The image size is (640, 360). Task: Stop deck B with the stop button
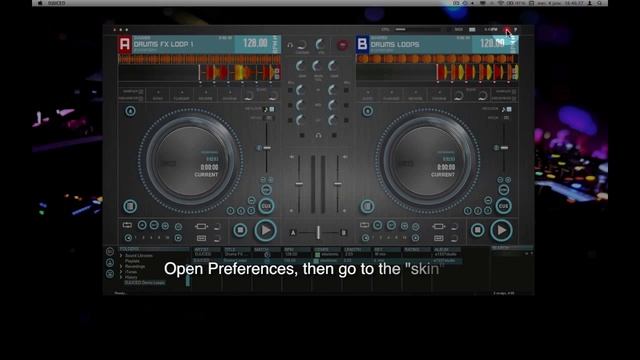[x=477, y=230]
